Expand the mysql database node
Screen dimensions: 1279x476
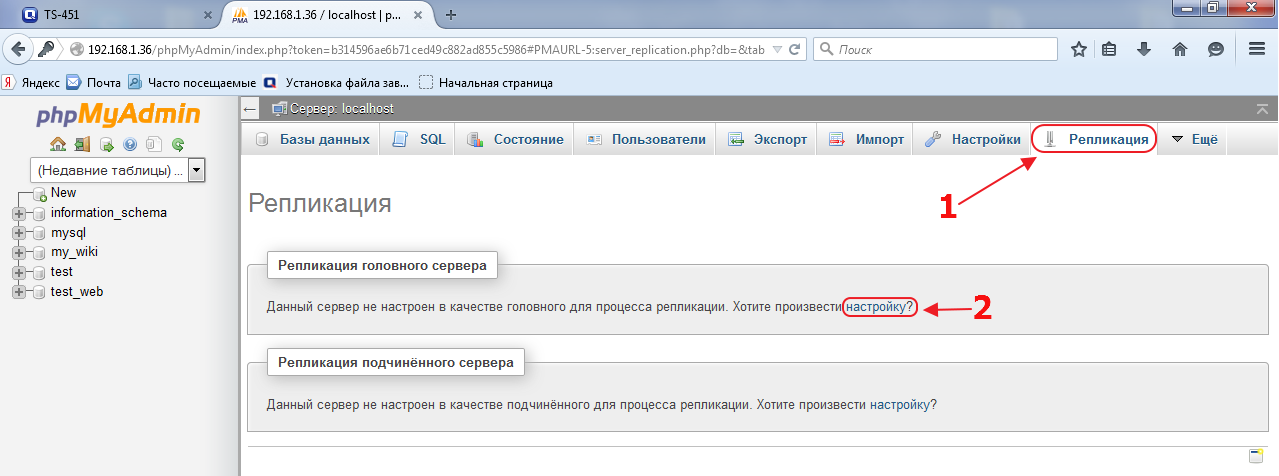tap(18, 233)
